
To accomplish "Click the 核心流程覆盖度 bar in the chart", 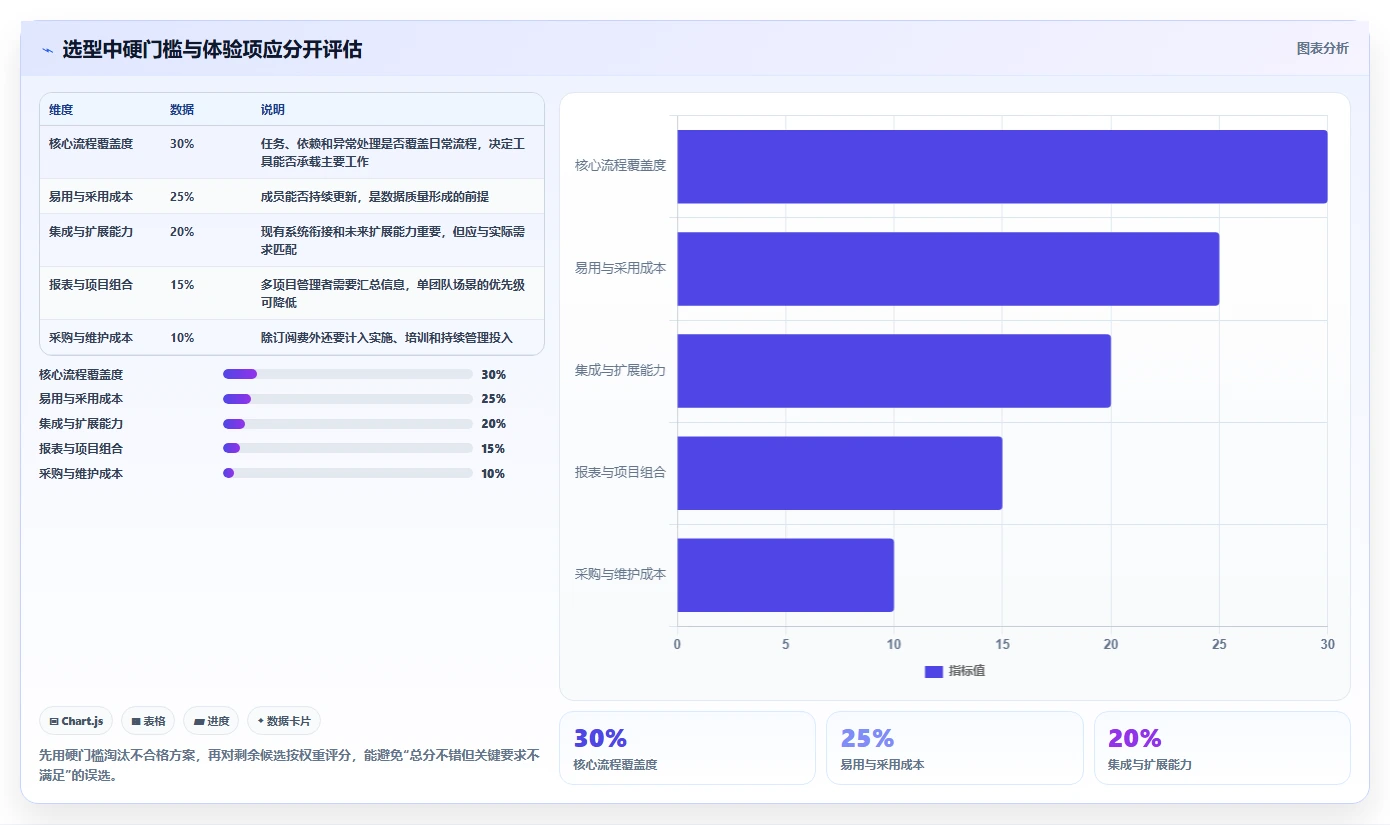I will coord(1002,166).
